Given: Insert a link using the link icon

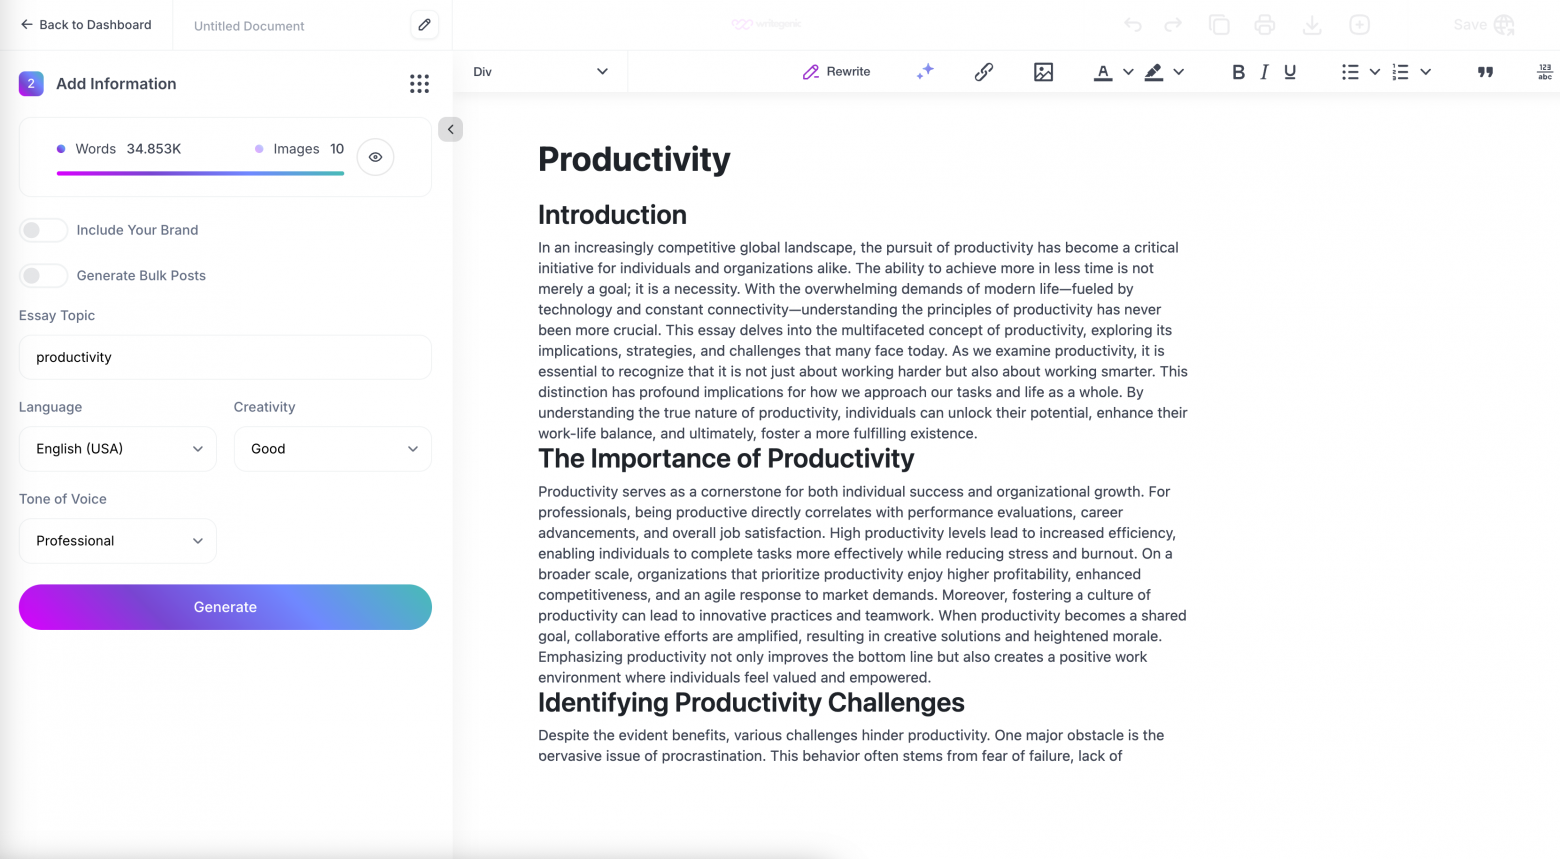Looking at the screenshot, I should coord(984,71).
